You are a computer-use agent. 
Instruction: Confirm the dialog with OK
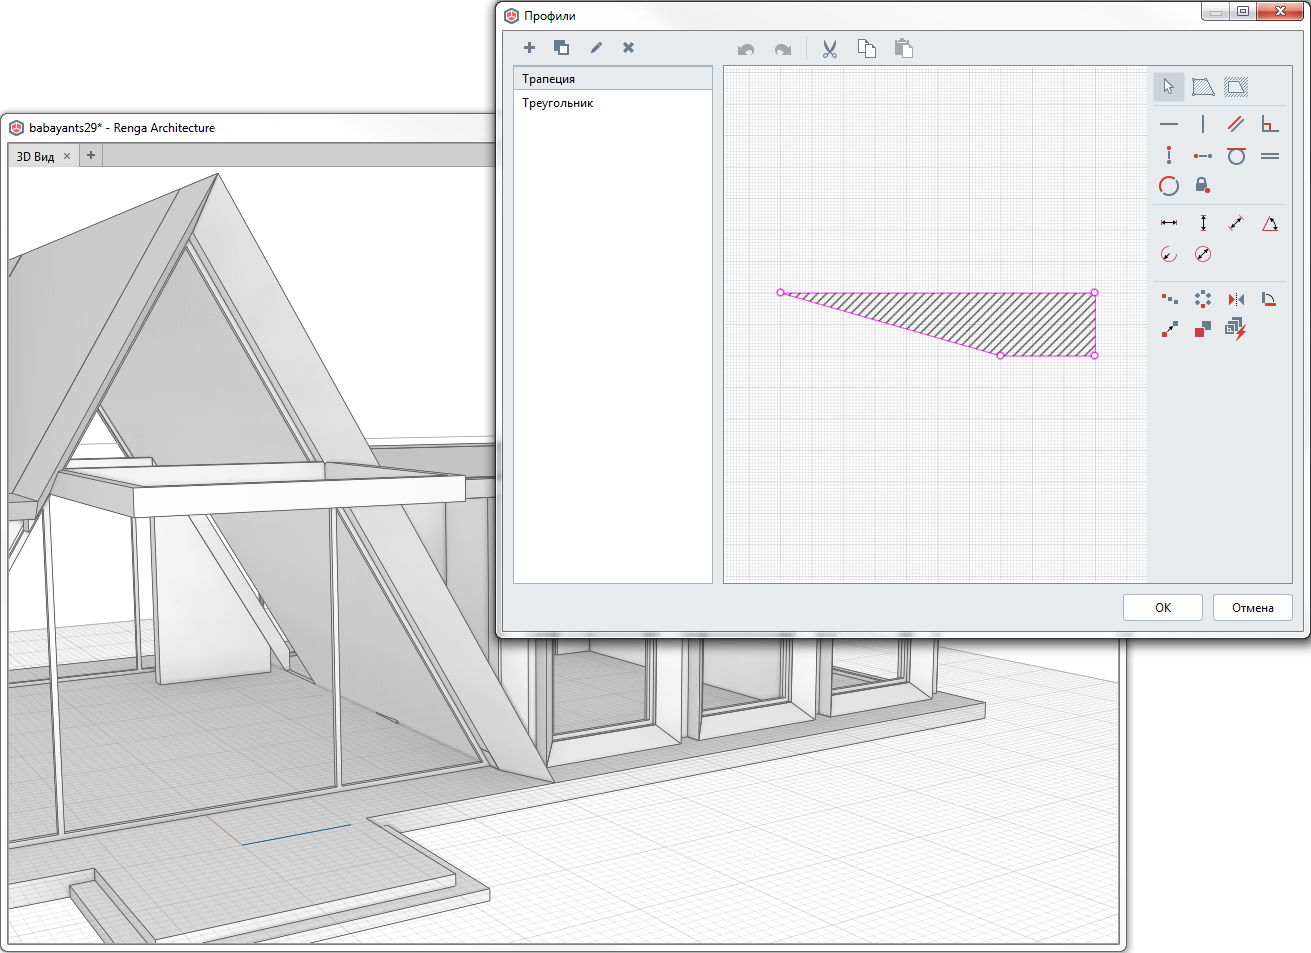coord(1163,607)
